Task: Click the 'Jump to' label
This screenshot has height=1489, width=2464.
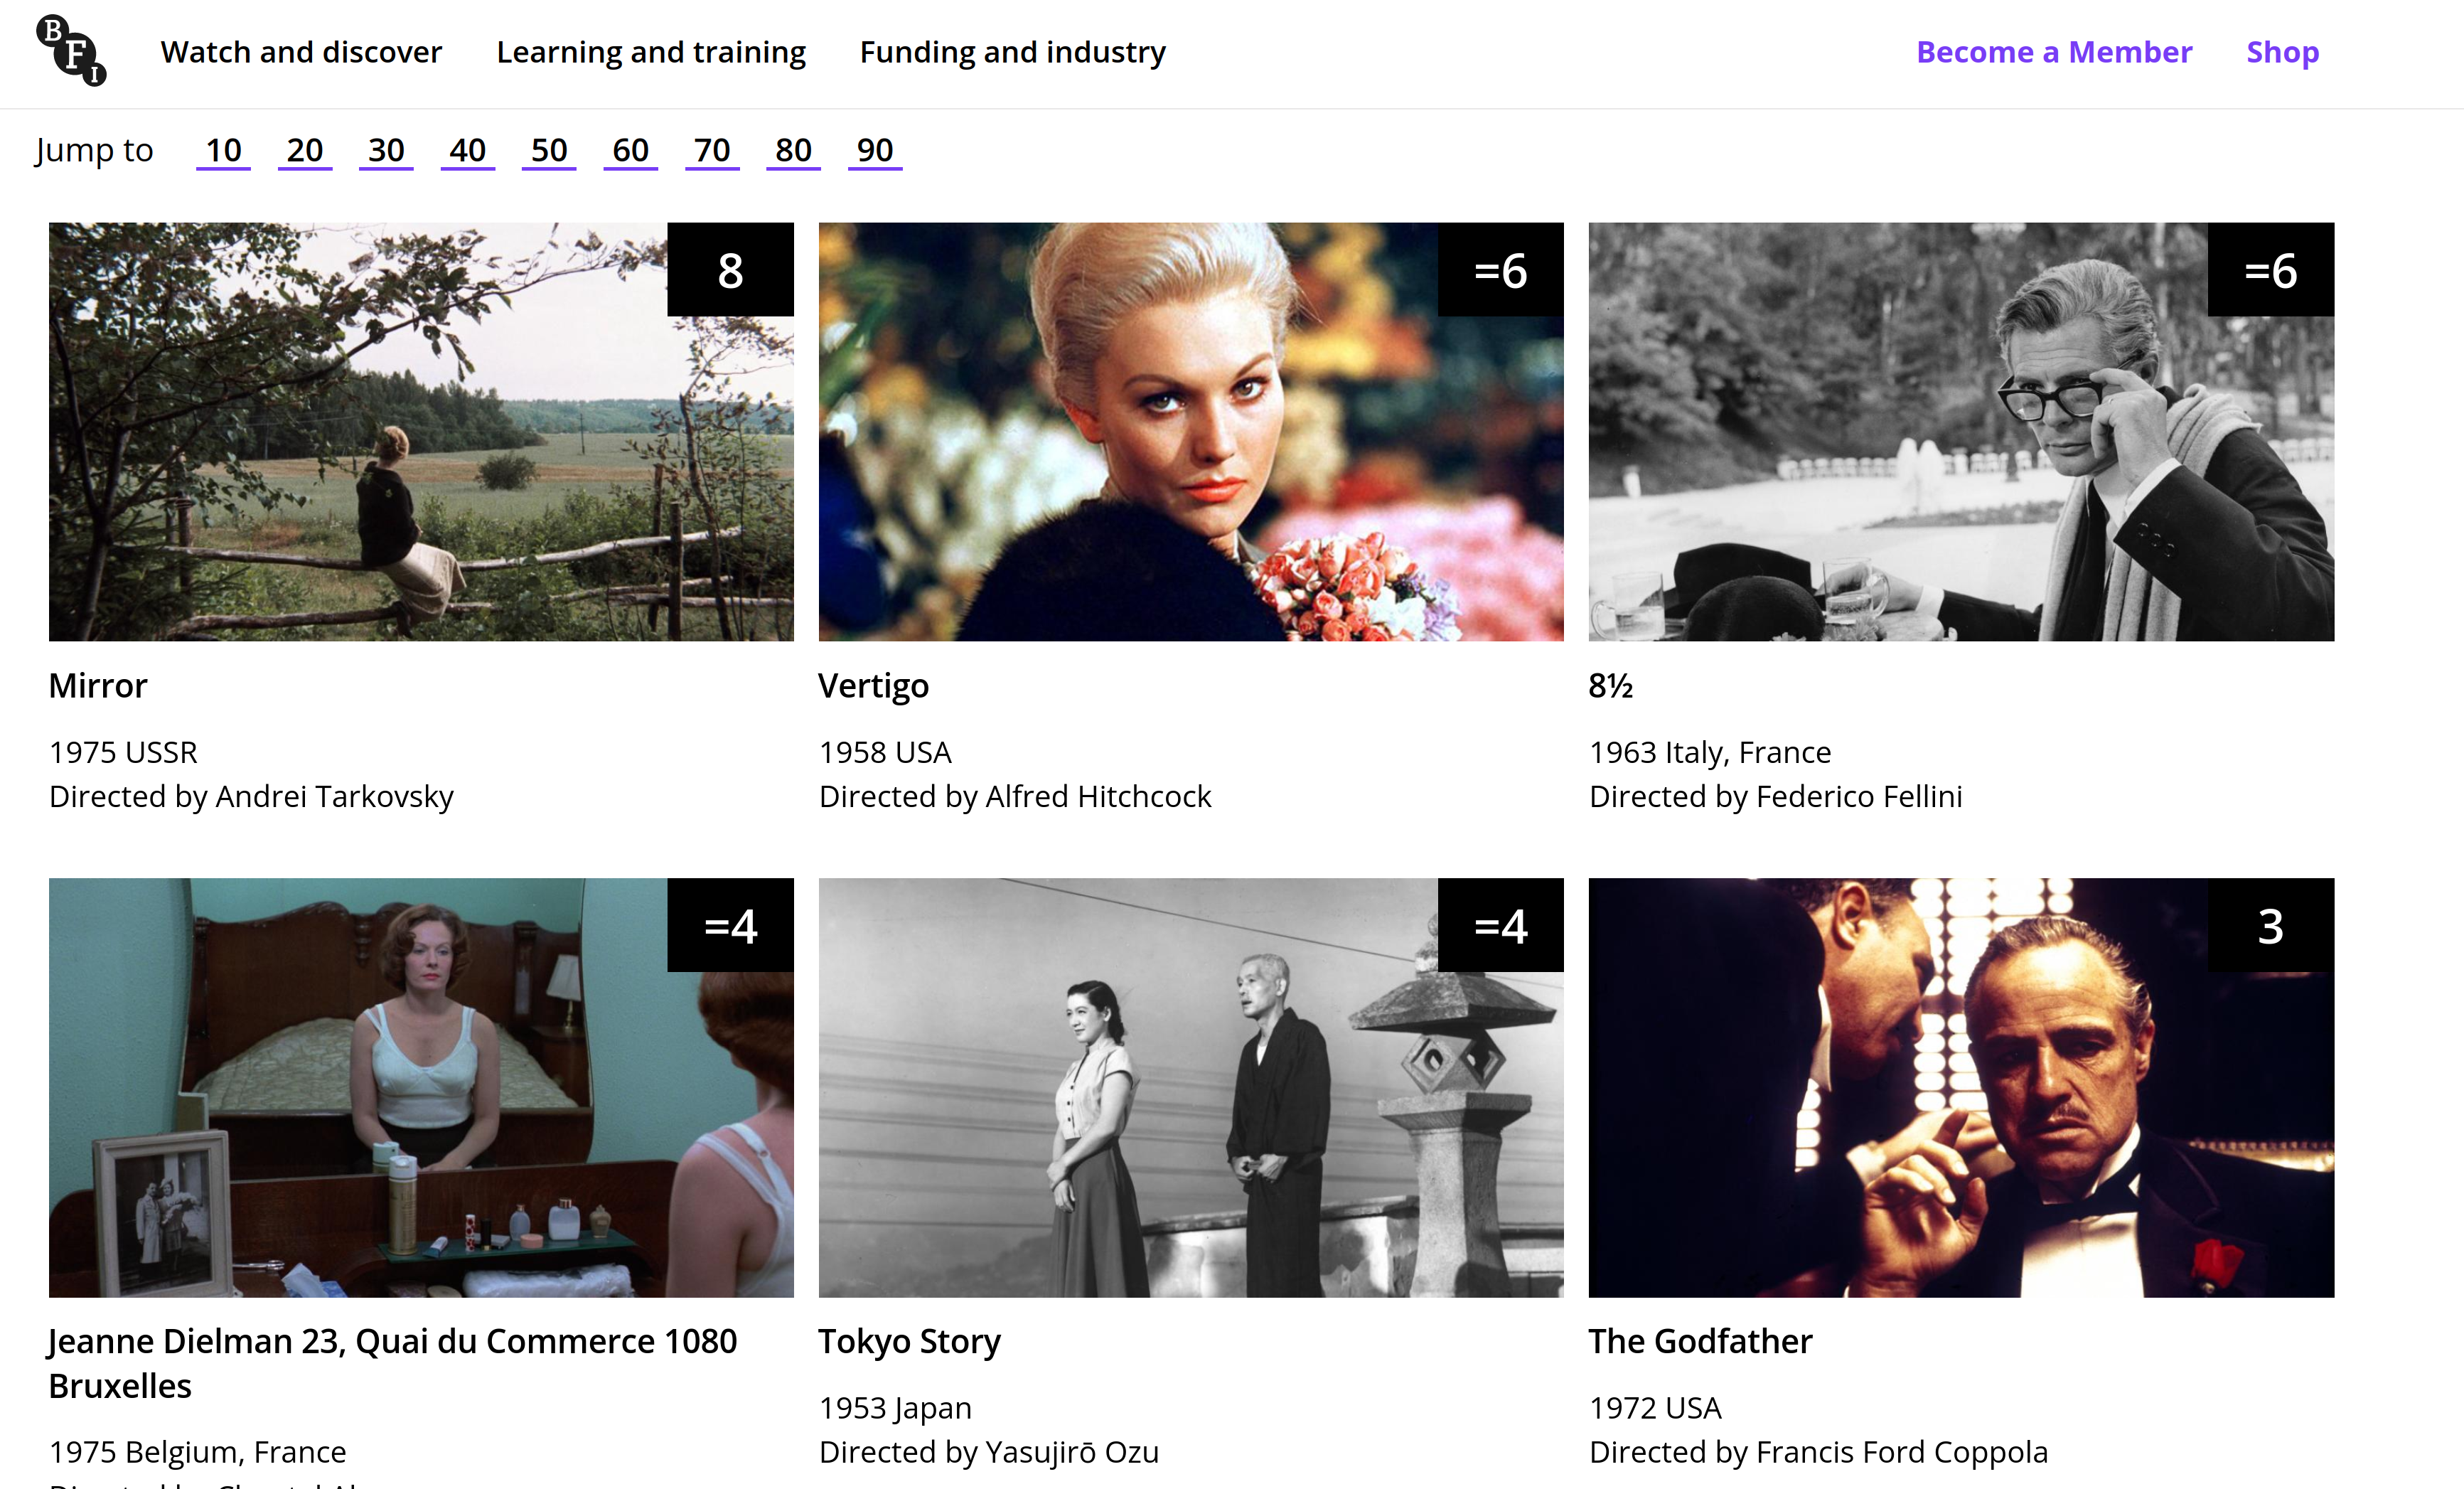Action: (x=94, y=150)
